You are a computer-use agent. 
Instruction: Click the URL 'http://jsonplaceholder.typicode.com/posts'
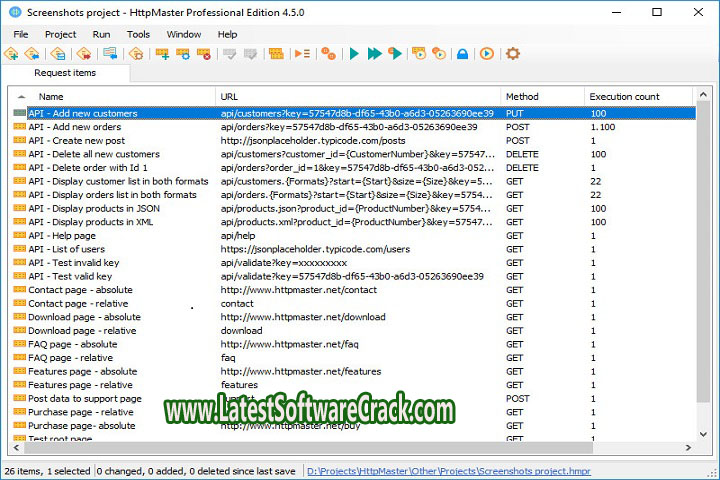(313, 141)
